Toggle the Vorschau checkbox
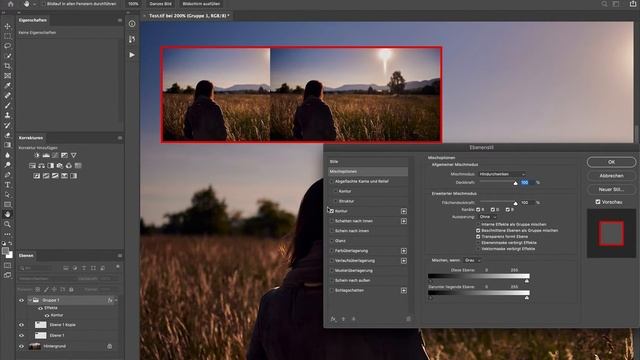This screenshot has height=360, width=640. pyautogui.click(x=598, y=202)
